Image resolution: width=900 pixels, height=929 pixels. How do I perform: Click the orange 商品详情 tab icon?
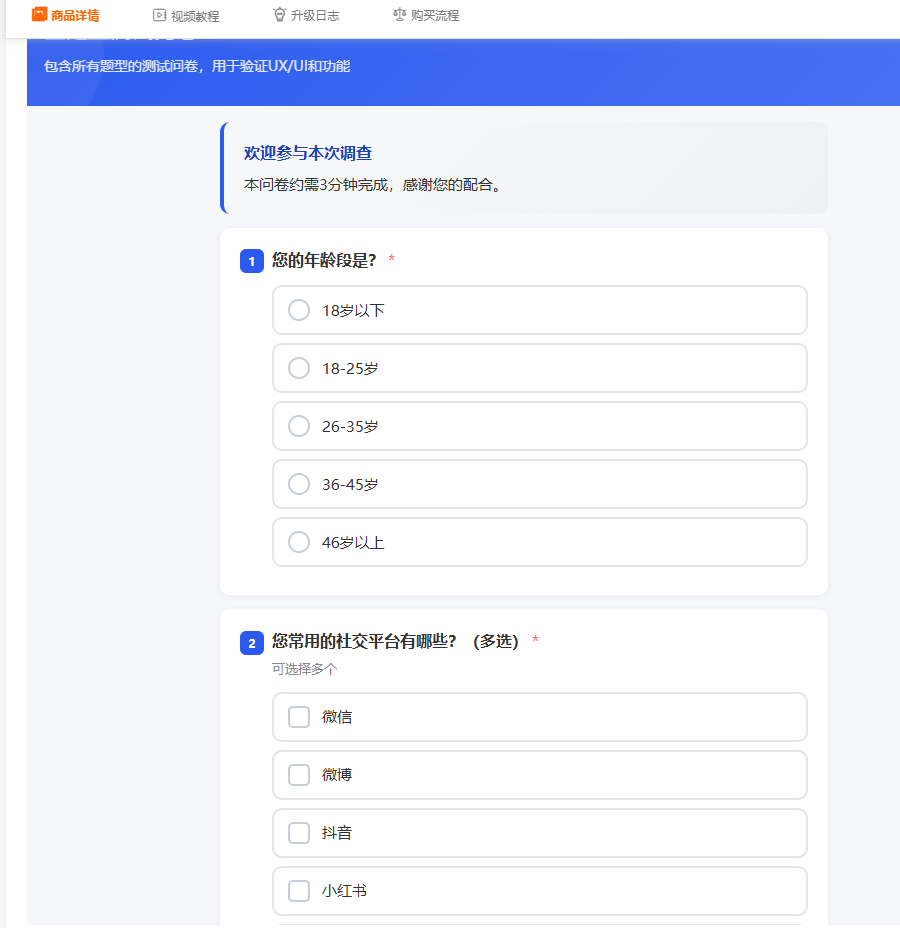(40, 15)
